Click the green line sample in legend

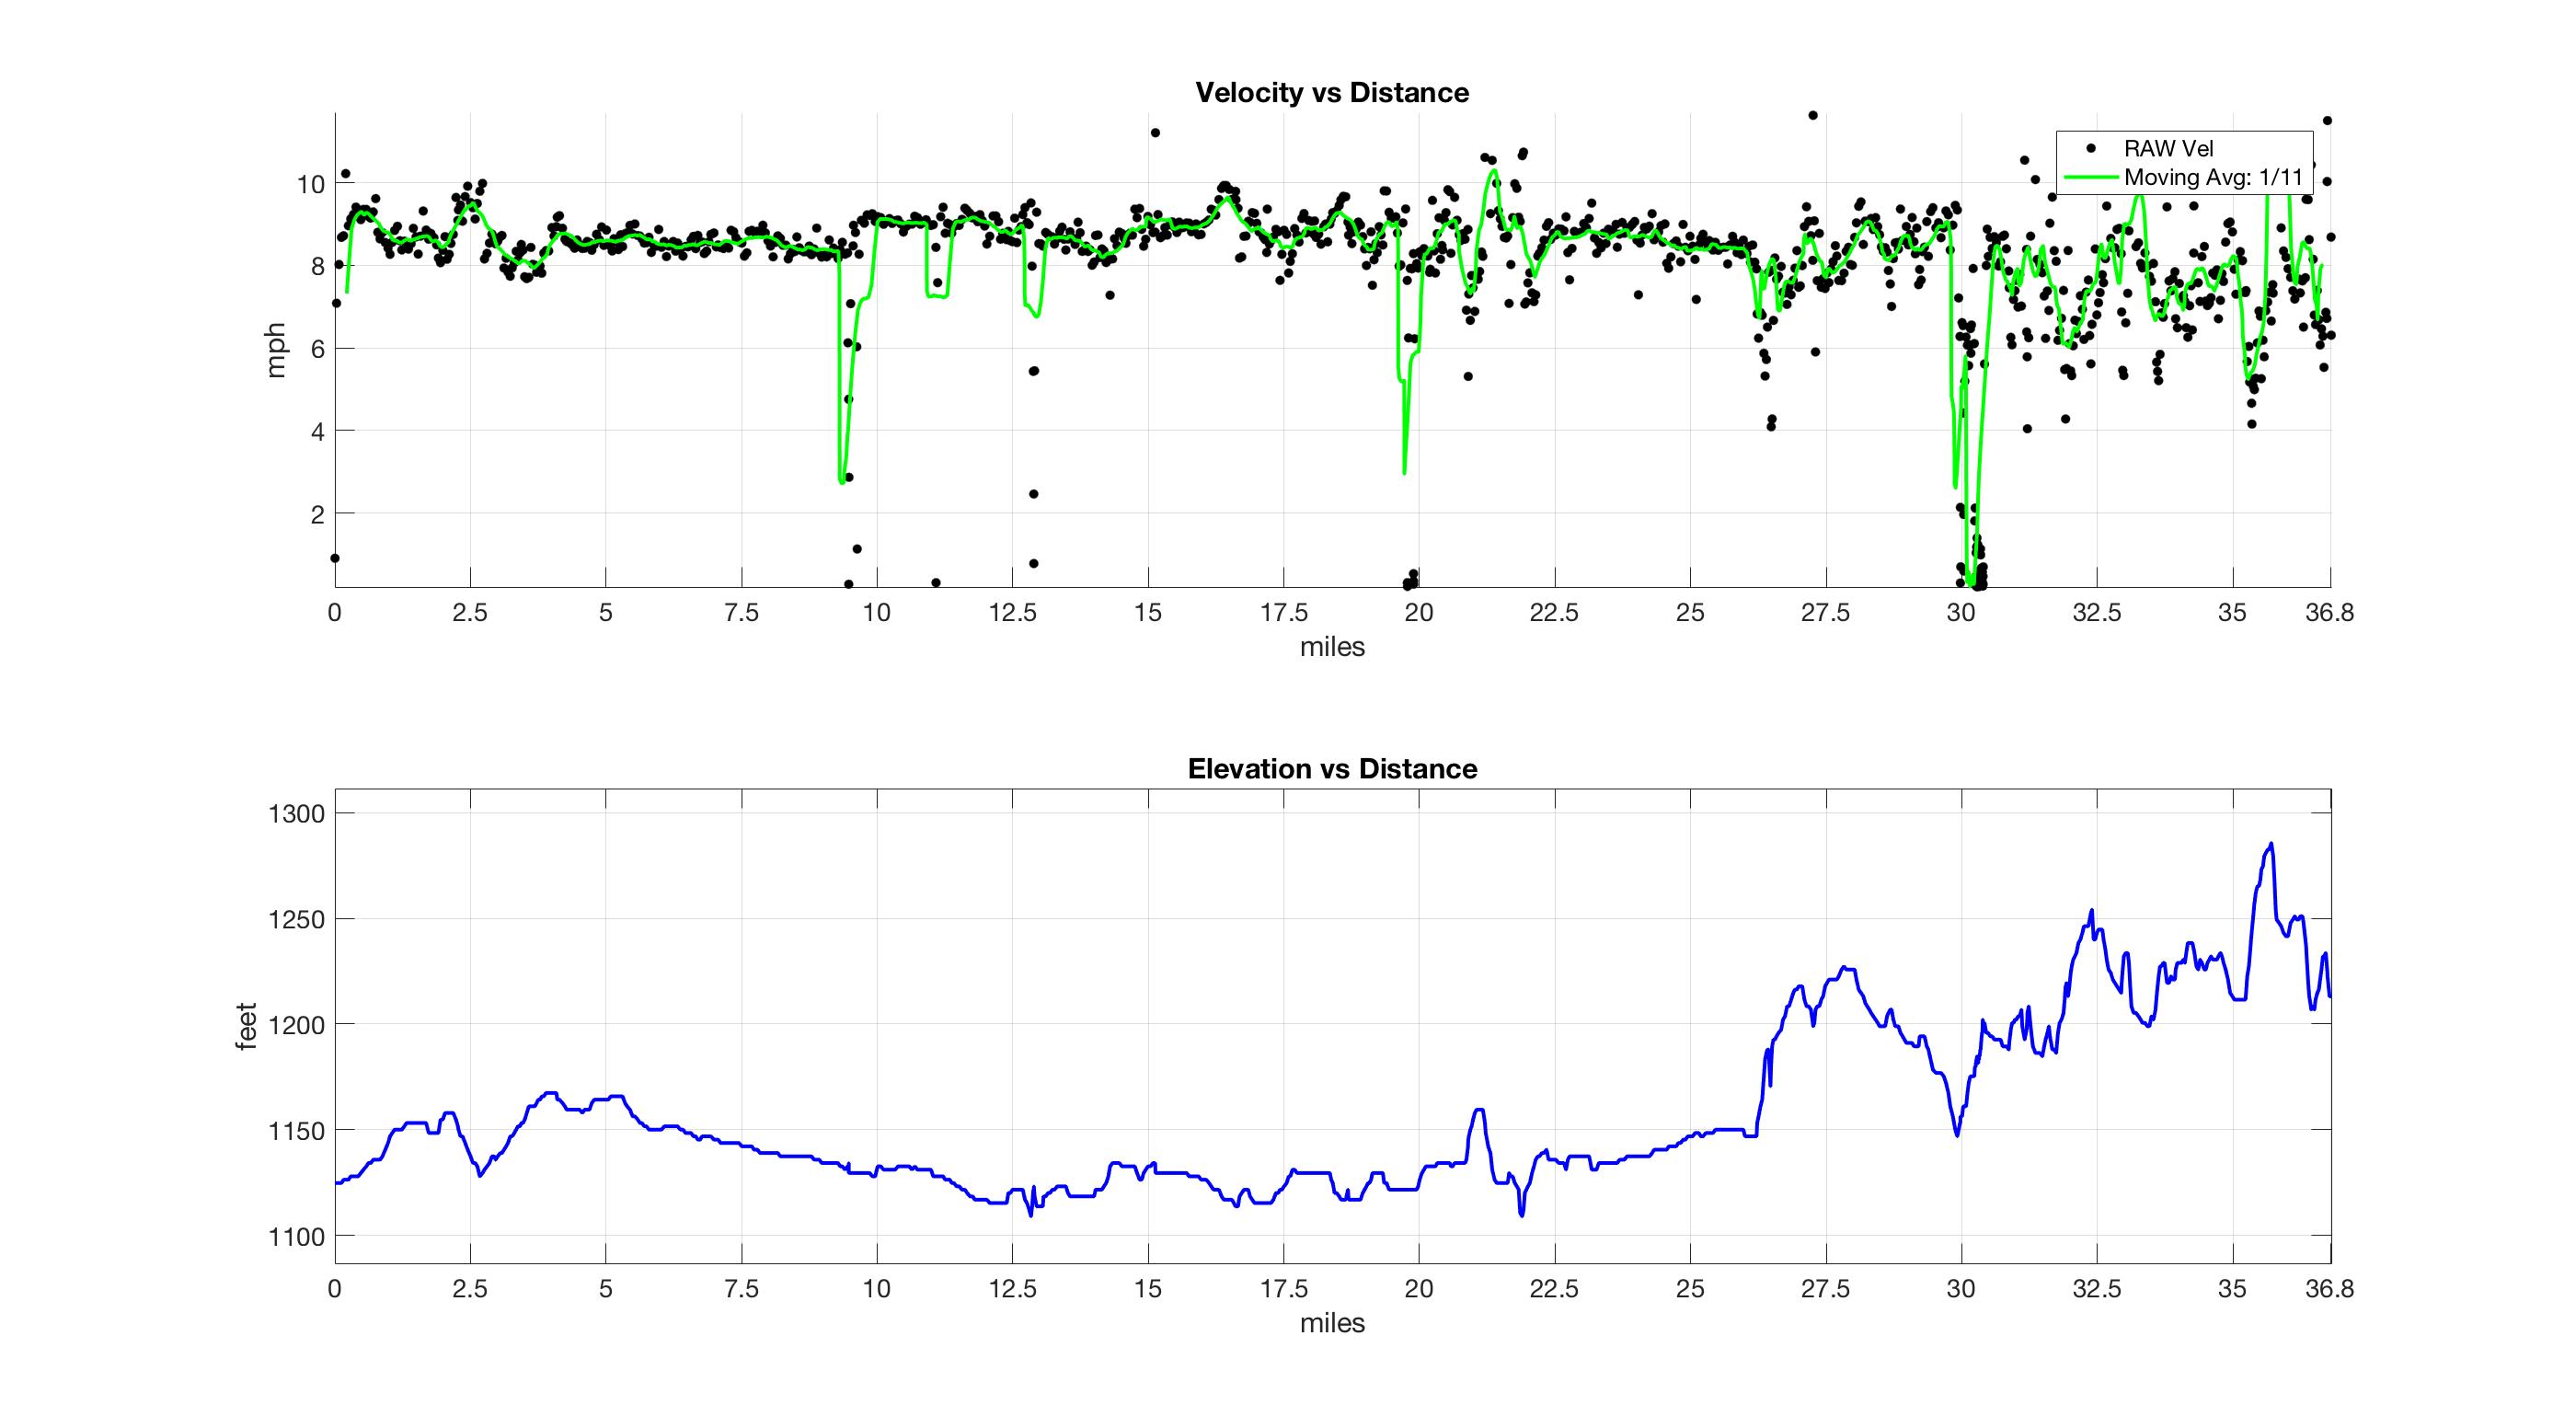[x=2090, y=178]
